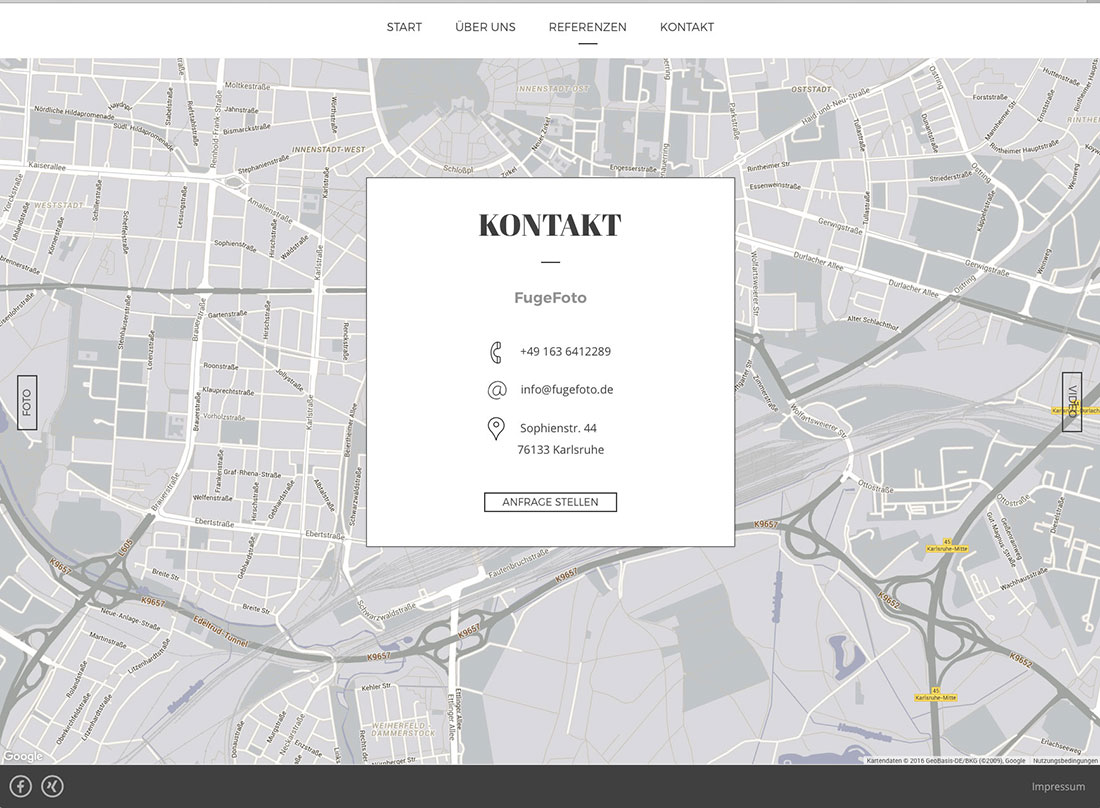Go to the START page

[x=404, y=27]
